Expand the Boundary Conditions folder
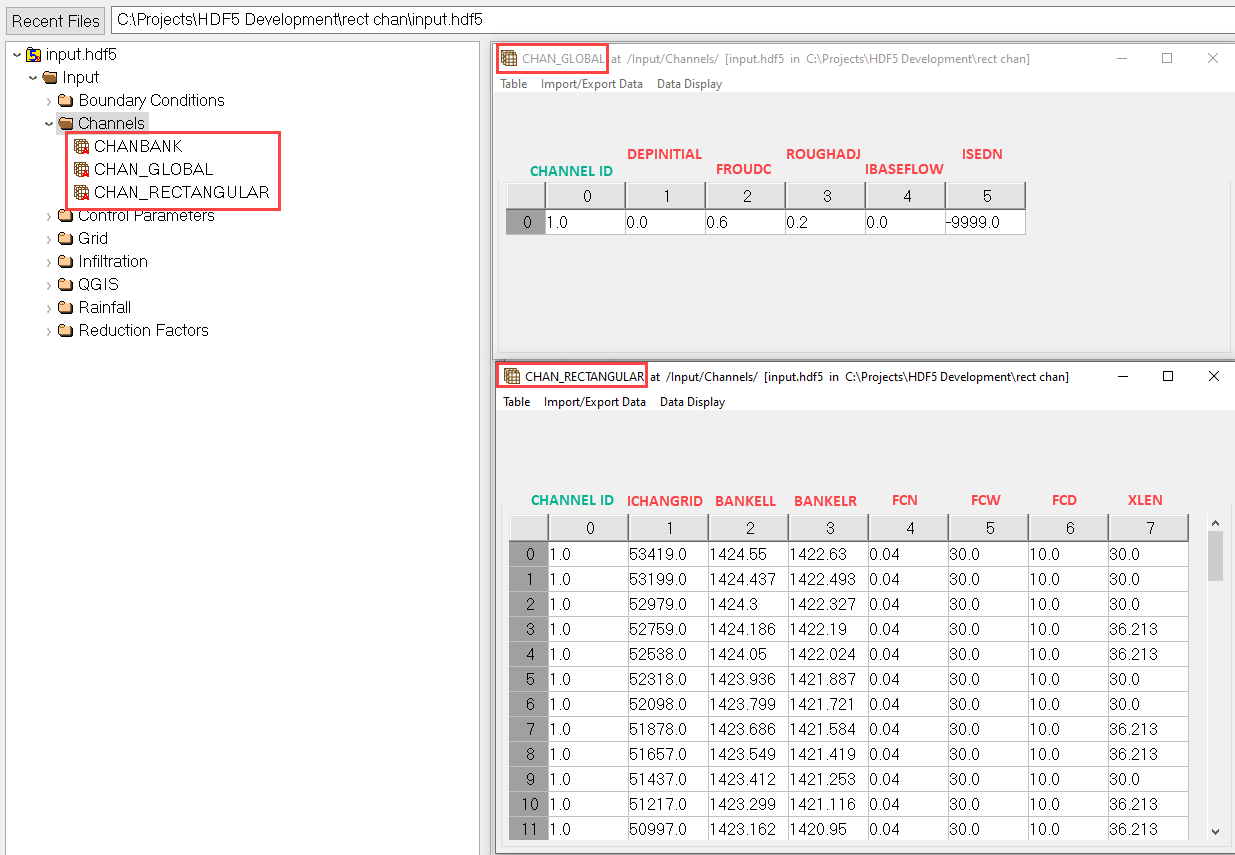 coord(49,101)
